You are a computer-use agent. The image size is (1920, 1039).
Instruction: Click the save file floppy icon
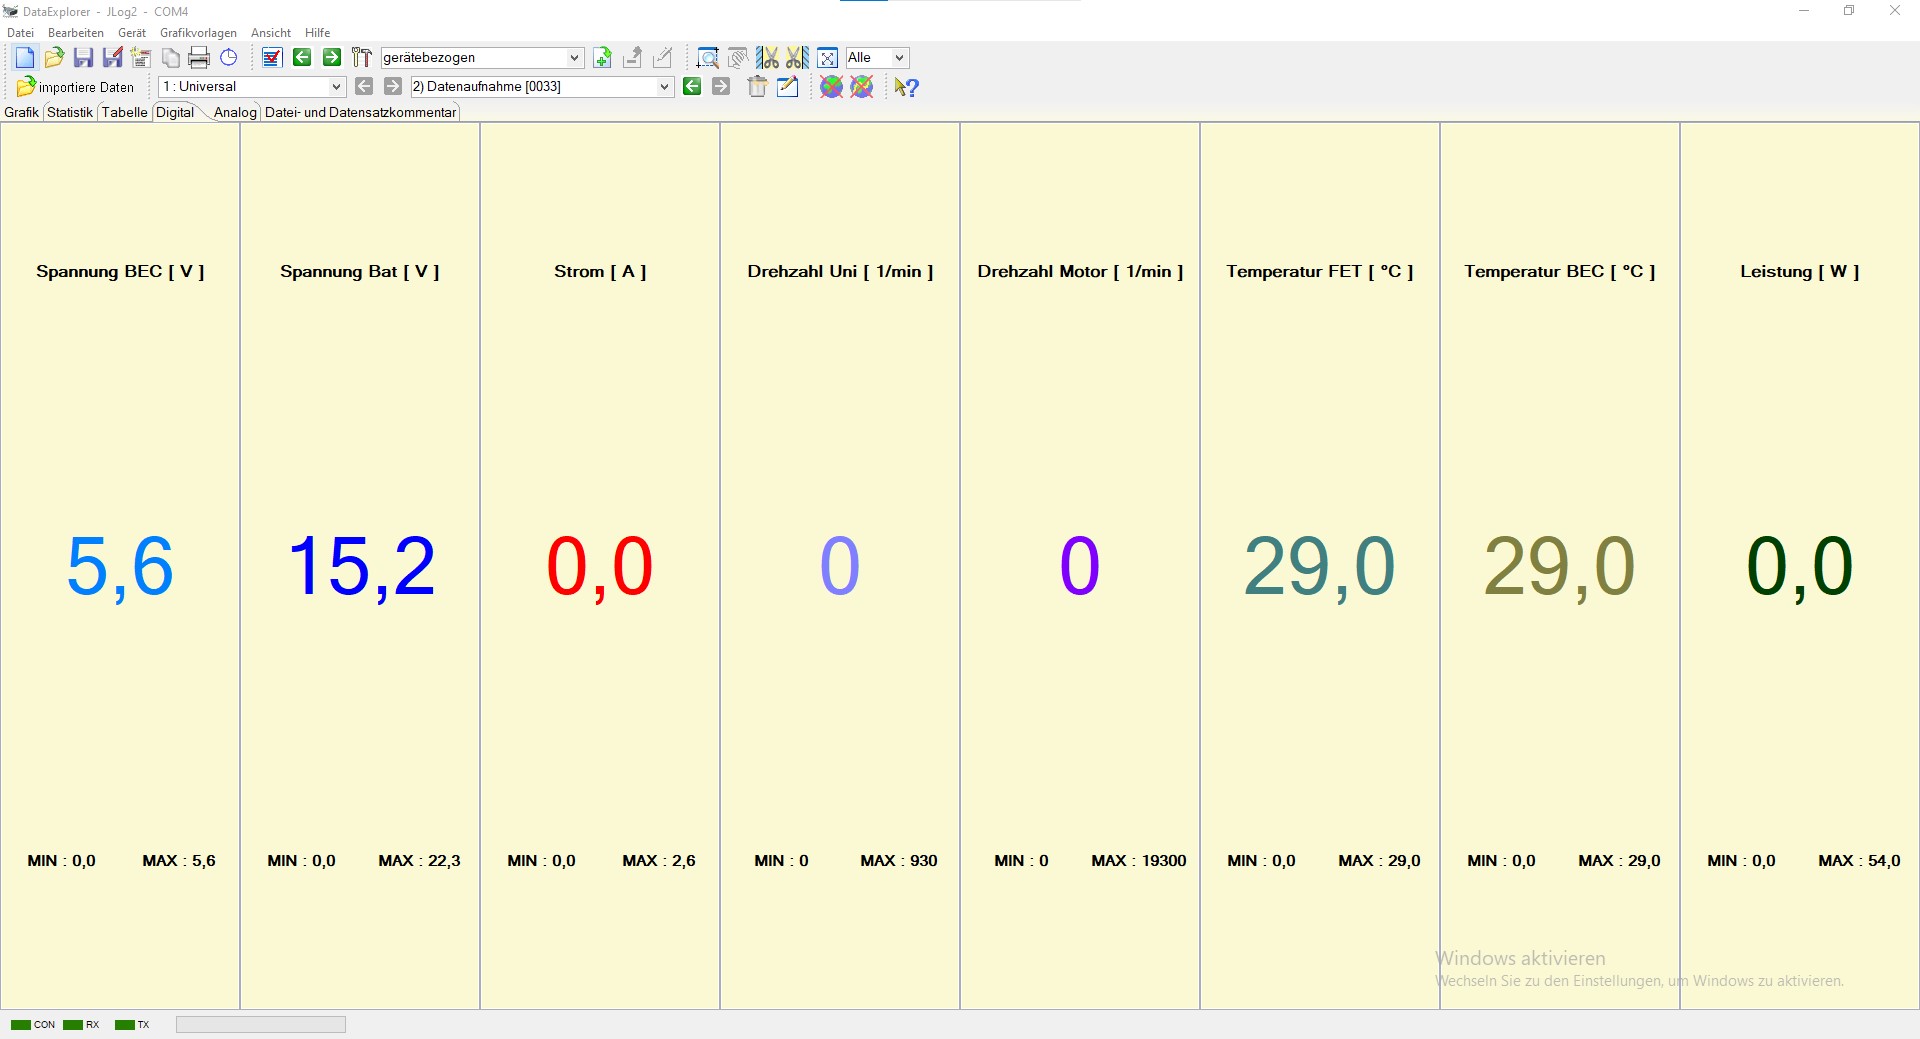tap(83, 58)
